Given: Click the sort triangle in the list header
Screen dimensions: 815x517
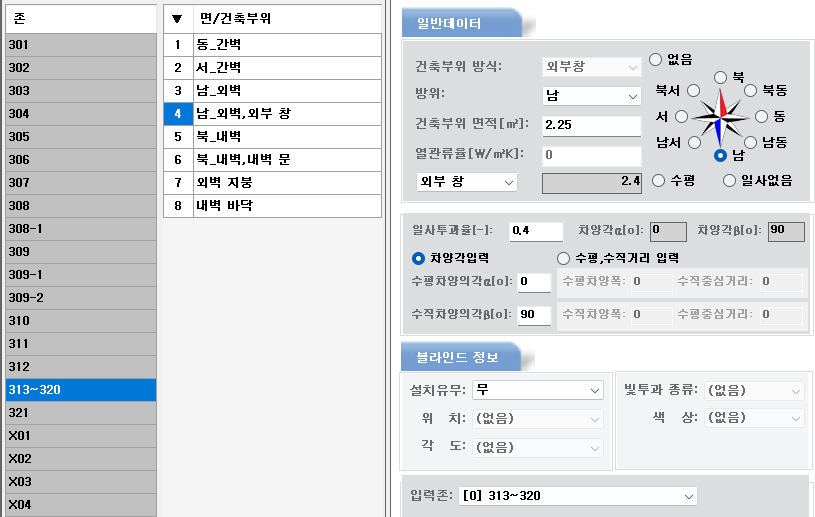Looking at the screenshot, I should click(x=177, y=19).
